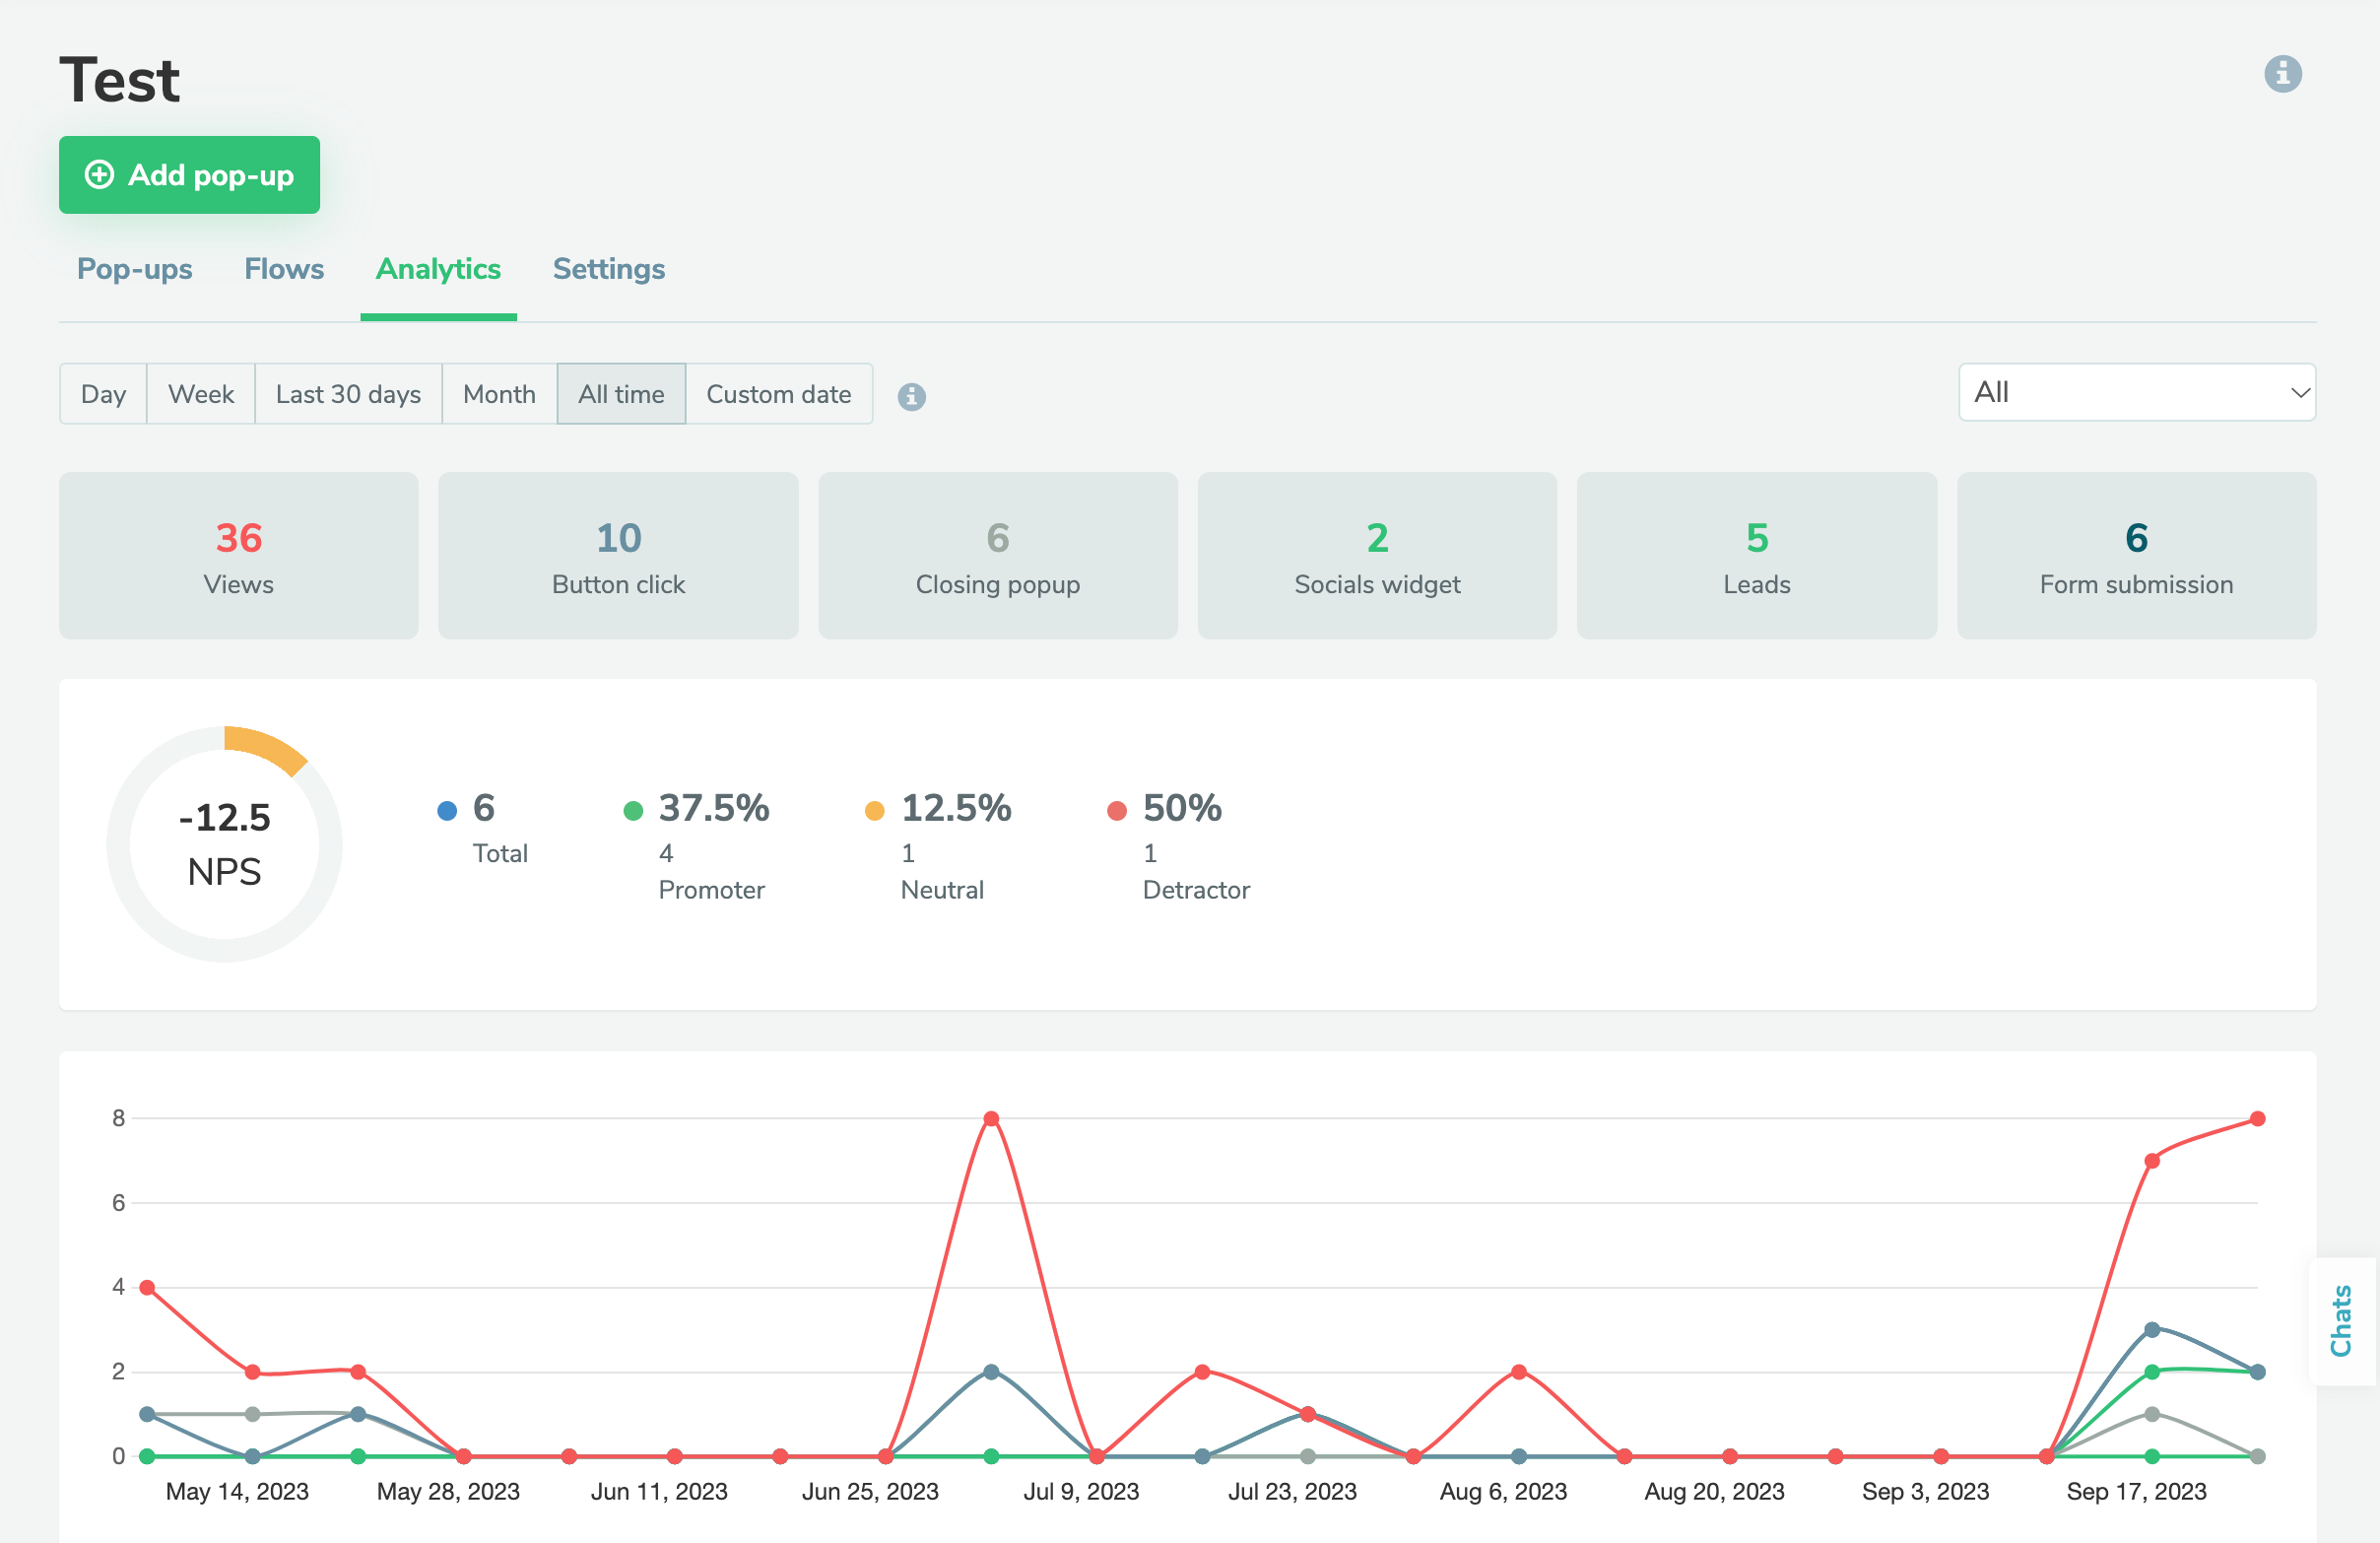Click the info icon at top right
2380x1543 pixels.
point(2283,73)
